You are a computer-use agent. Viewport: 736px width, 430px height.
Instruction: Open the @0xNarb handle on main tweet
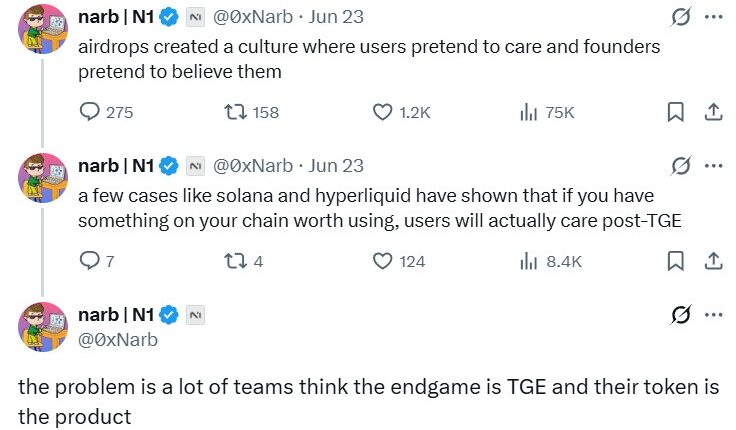(x=117, y=339)
